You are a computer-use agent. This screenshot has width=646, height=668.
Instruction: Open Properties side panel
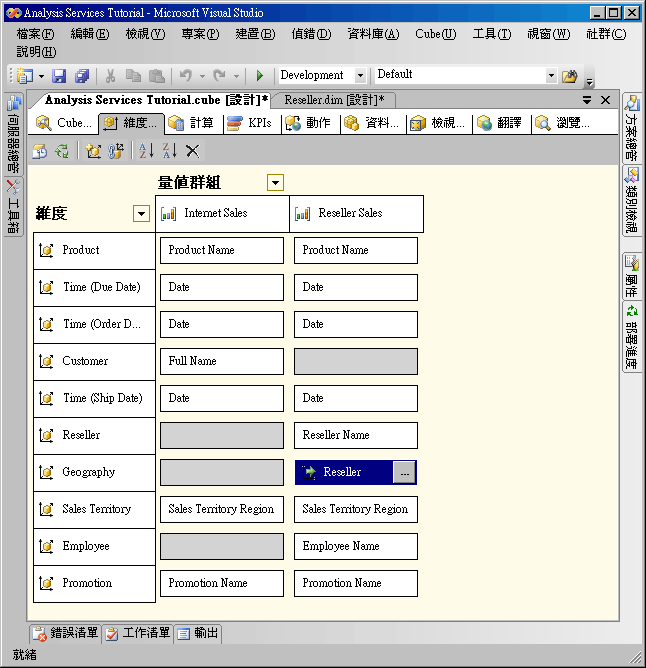[632, 276]
